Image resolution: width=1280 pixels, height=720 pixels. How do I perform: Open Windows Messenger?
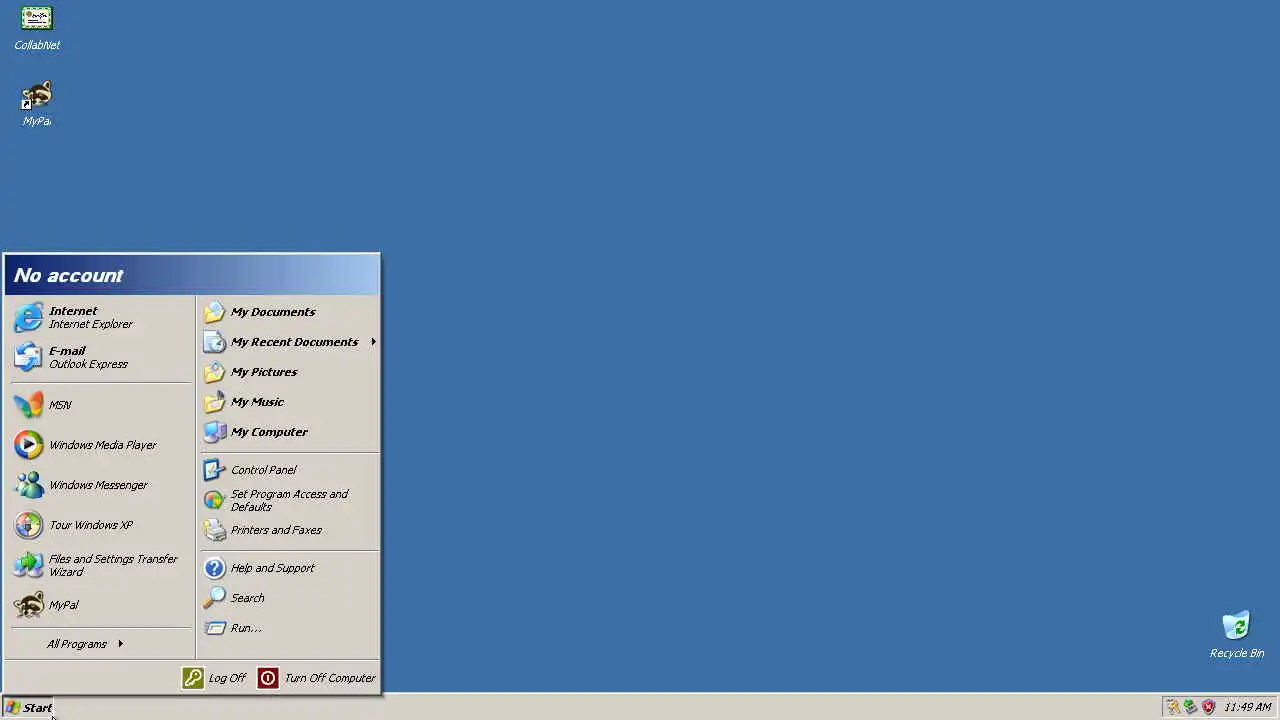point(100,485)
